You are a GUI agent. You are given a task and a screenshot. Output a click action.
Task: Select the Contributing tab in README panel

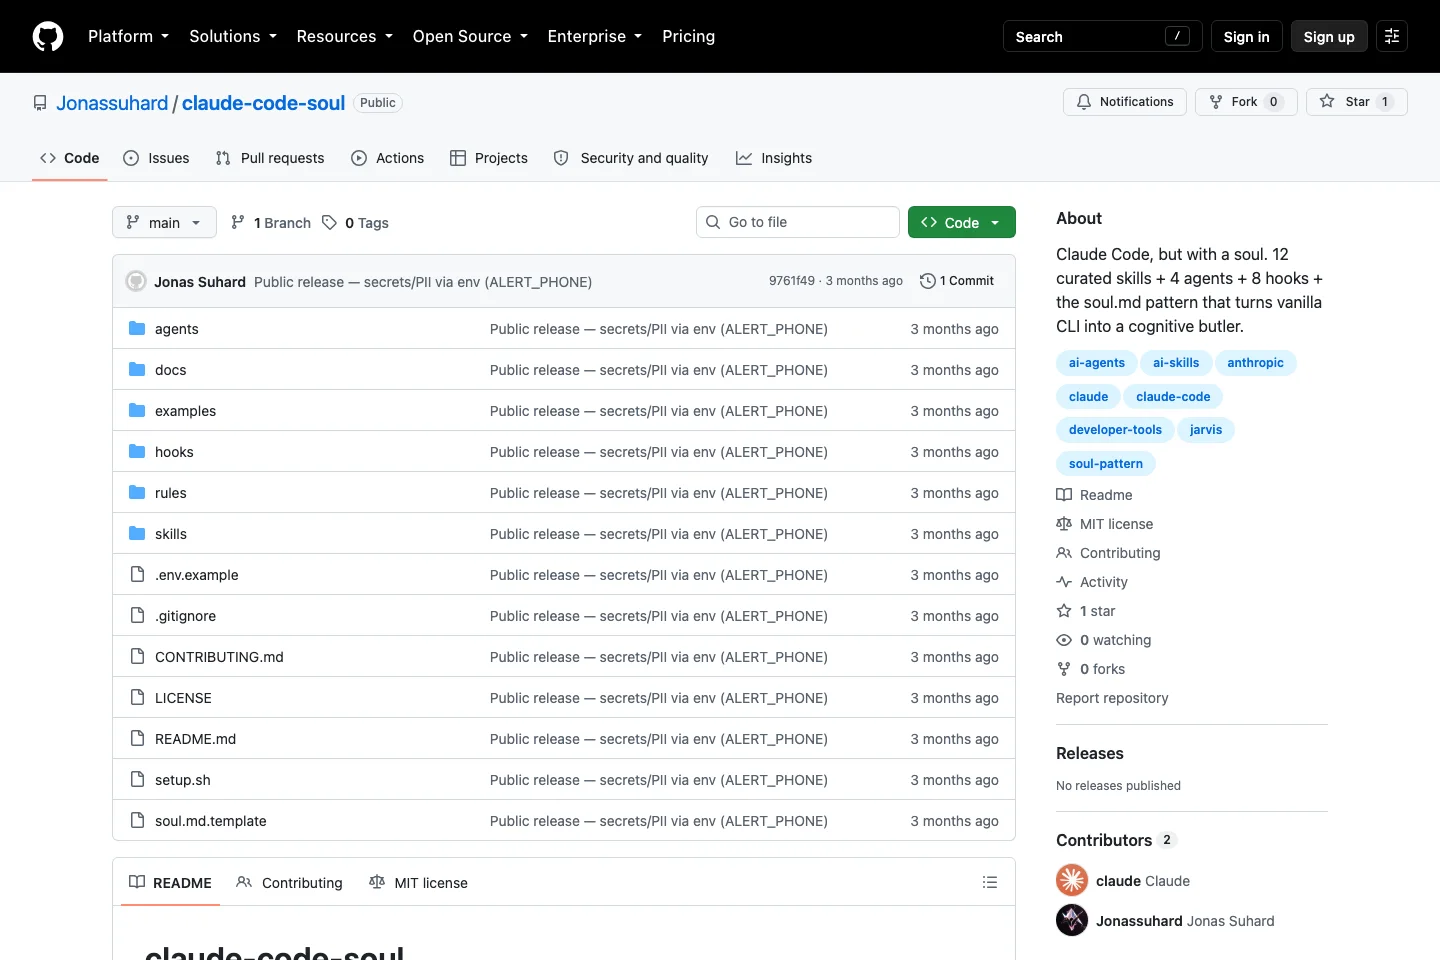point(289,882)
